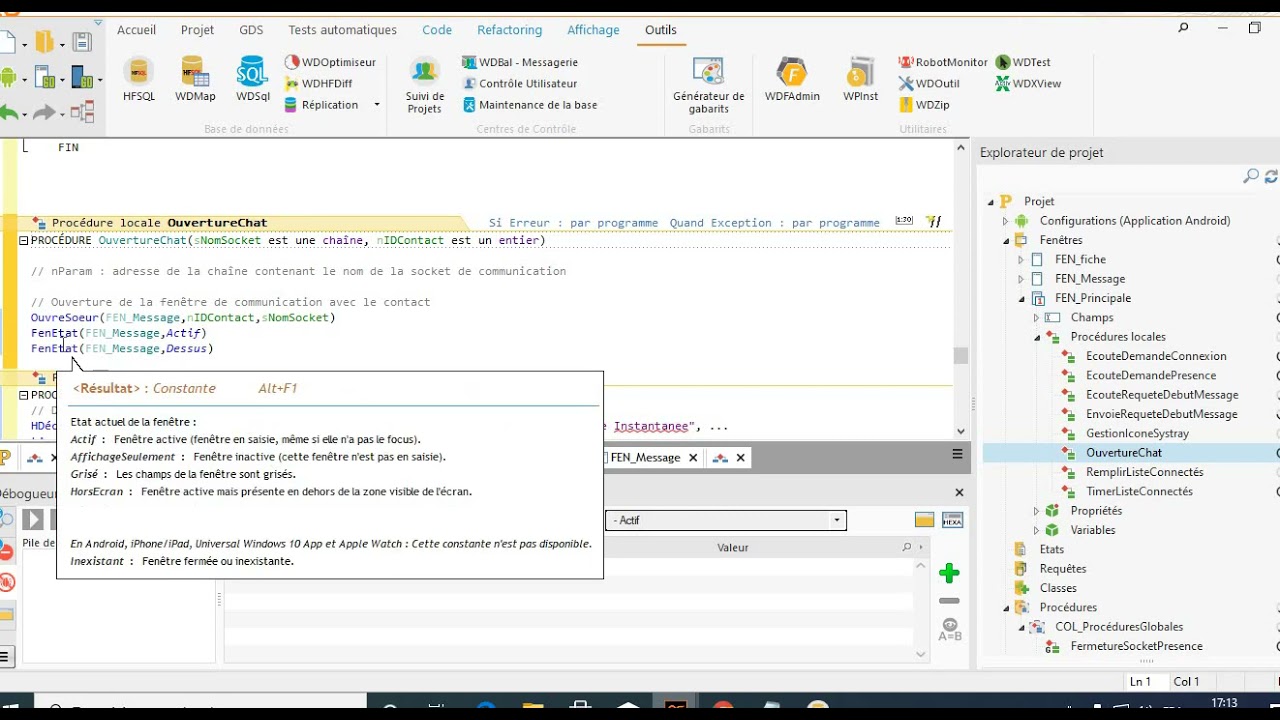
Task: Open Suivi de Projets
Action: [425, 86]
